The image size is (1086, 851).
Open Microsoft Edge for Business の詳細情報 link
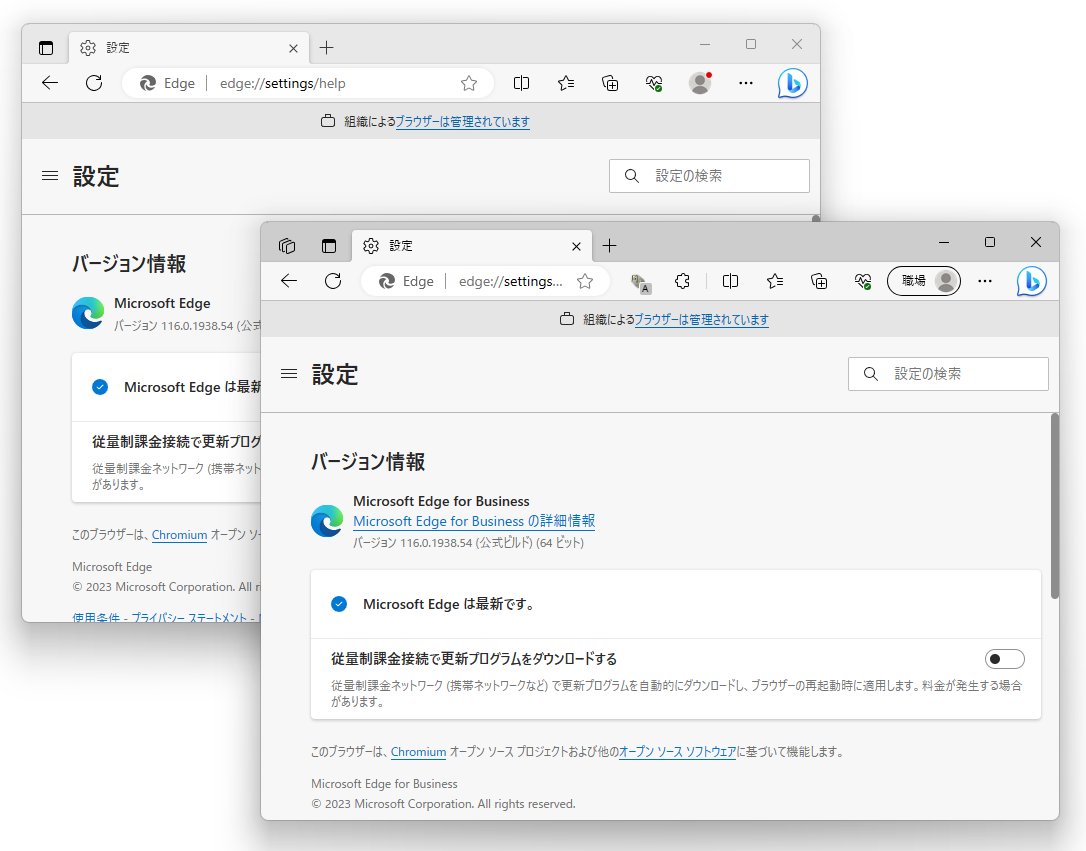click(x=474, y=521)
